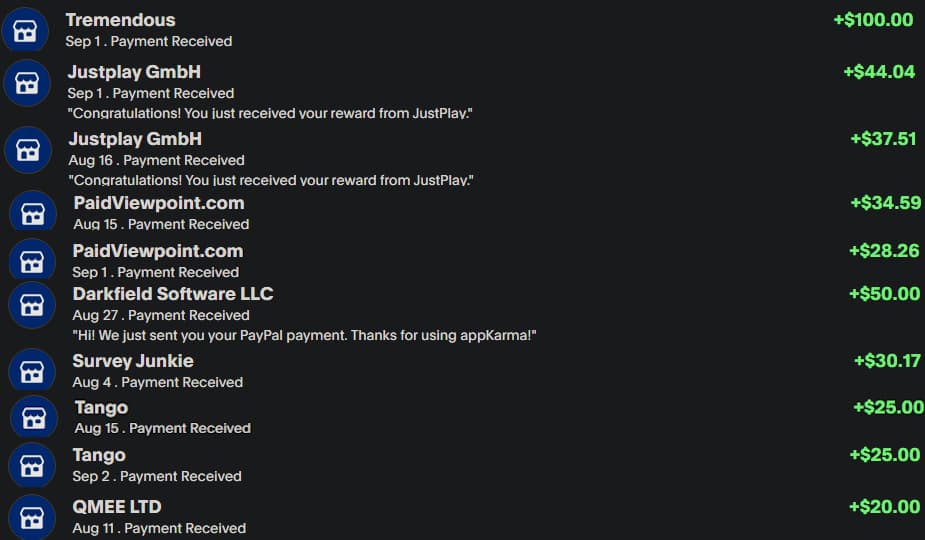Select merchant icon for PaidViewpoint.com Aug 15 payment
925x540 pixels.
(x=33, y=213)
